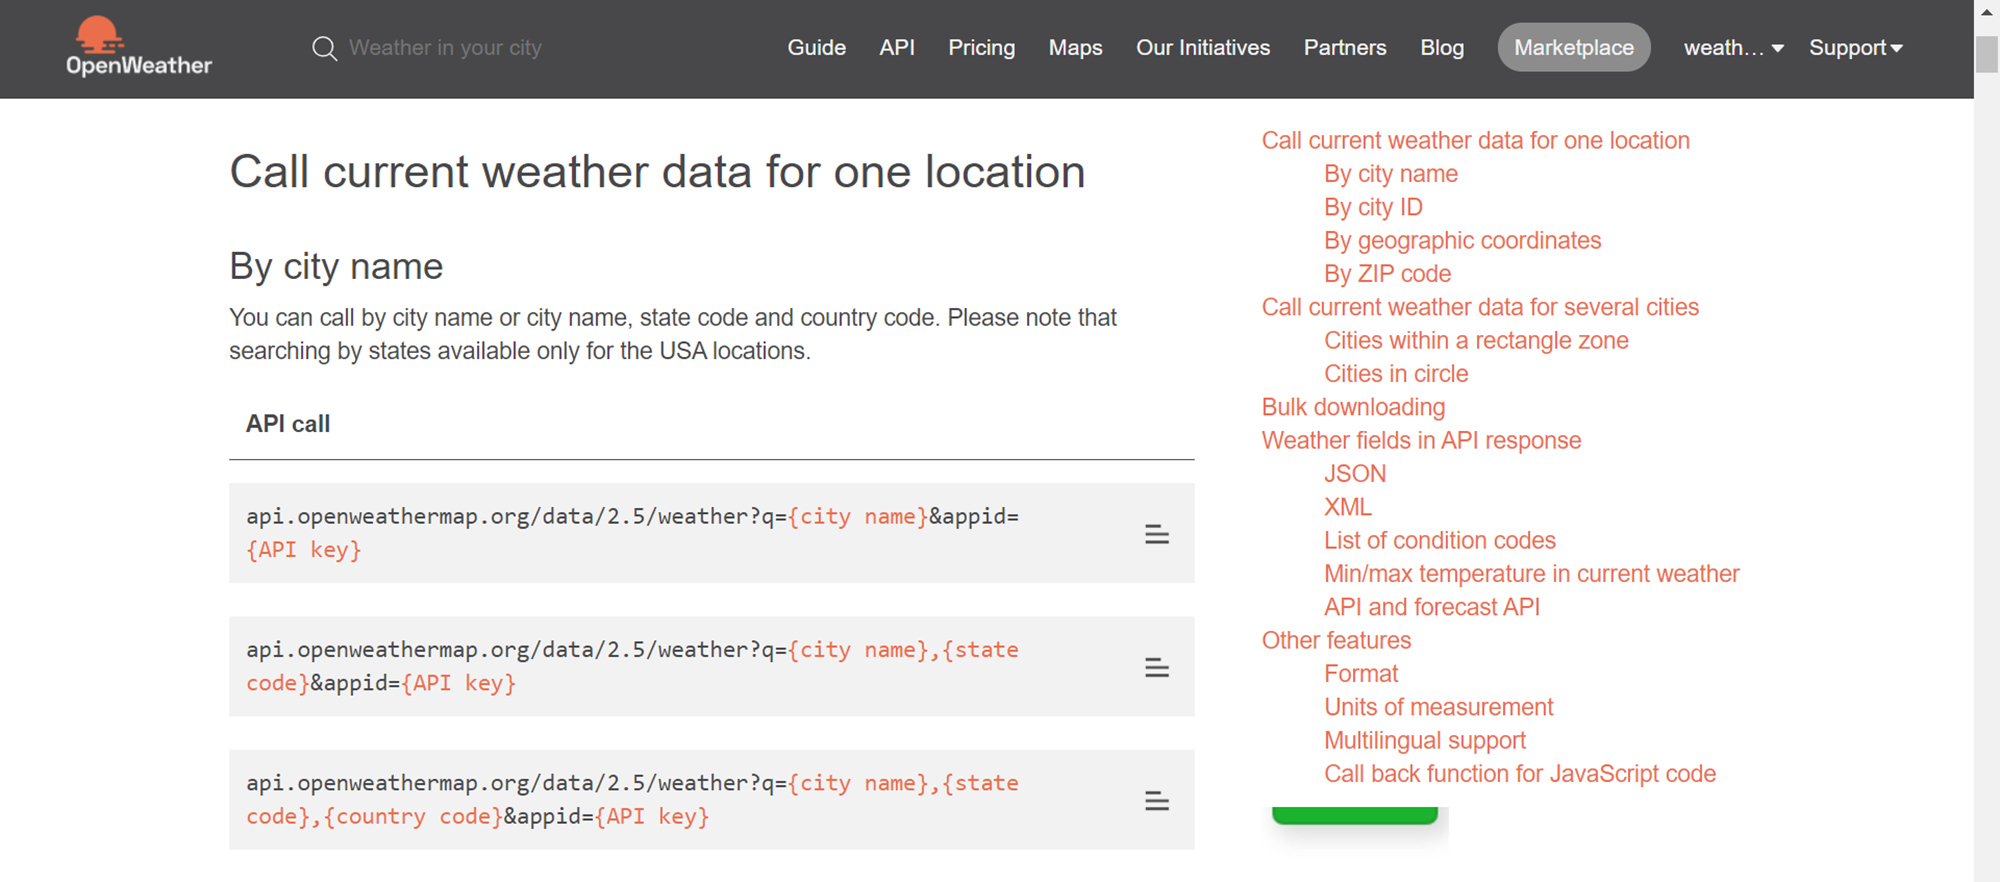The image size is (2000, 882).
Task: Click scrollbar up arrow
Action: click(1986, 12)
